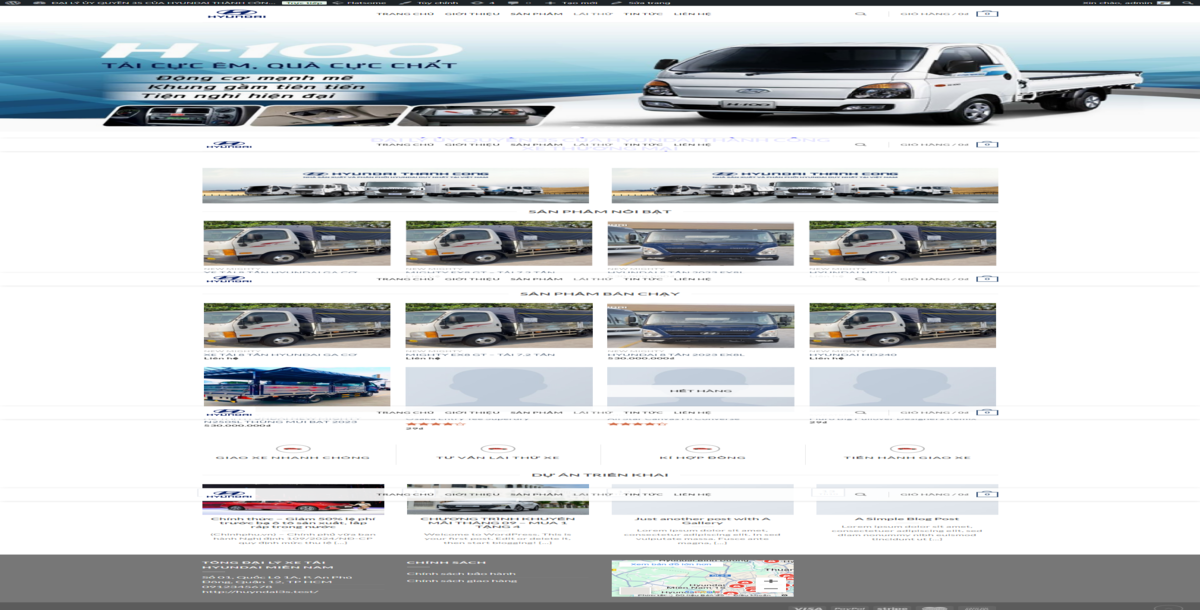Screen dimensions: 1200x610
Task: Select blue truck image under 'Sản phẩm bán chạy'
Action: (x=701, y=326)
